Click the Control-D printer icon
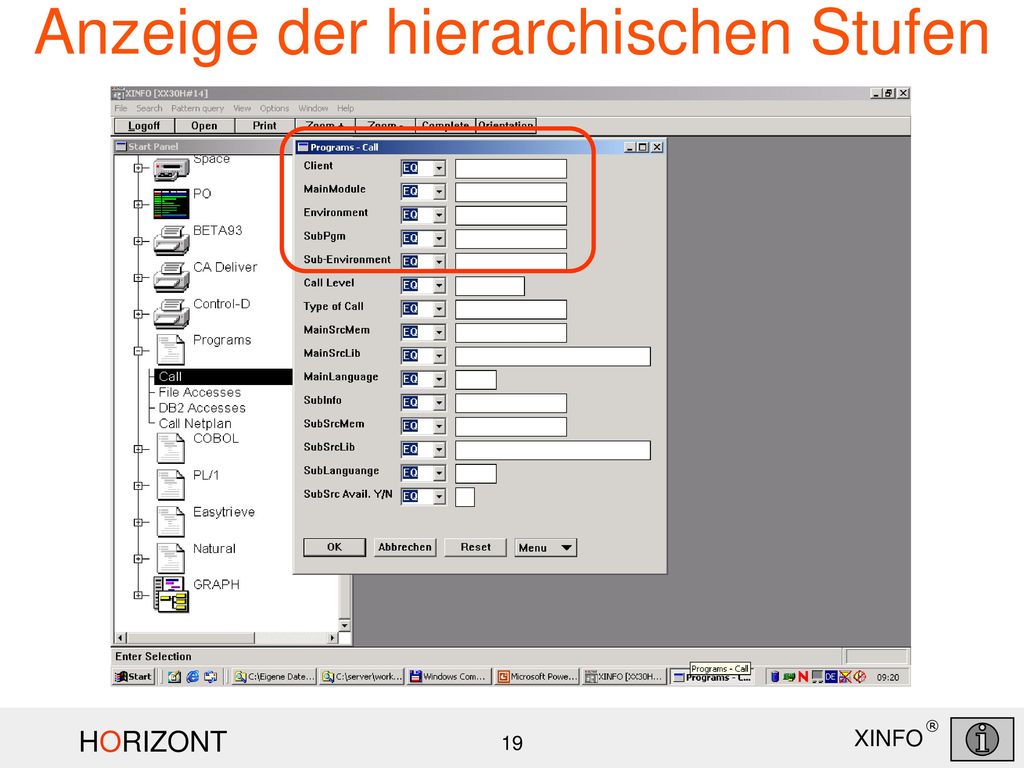This screenshot has width=1024, height=768. pyautogui.click(x=172, y=313)
